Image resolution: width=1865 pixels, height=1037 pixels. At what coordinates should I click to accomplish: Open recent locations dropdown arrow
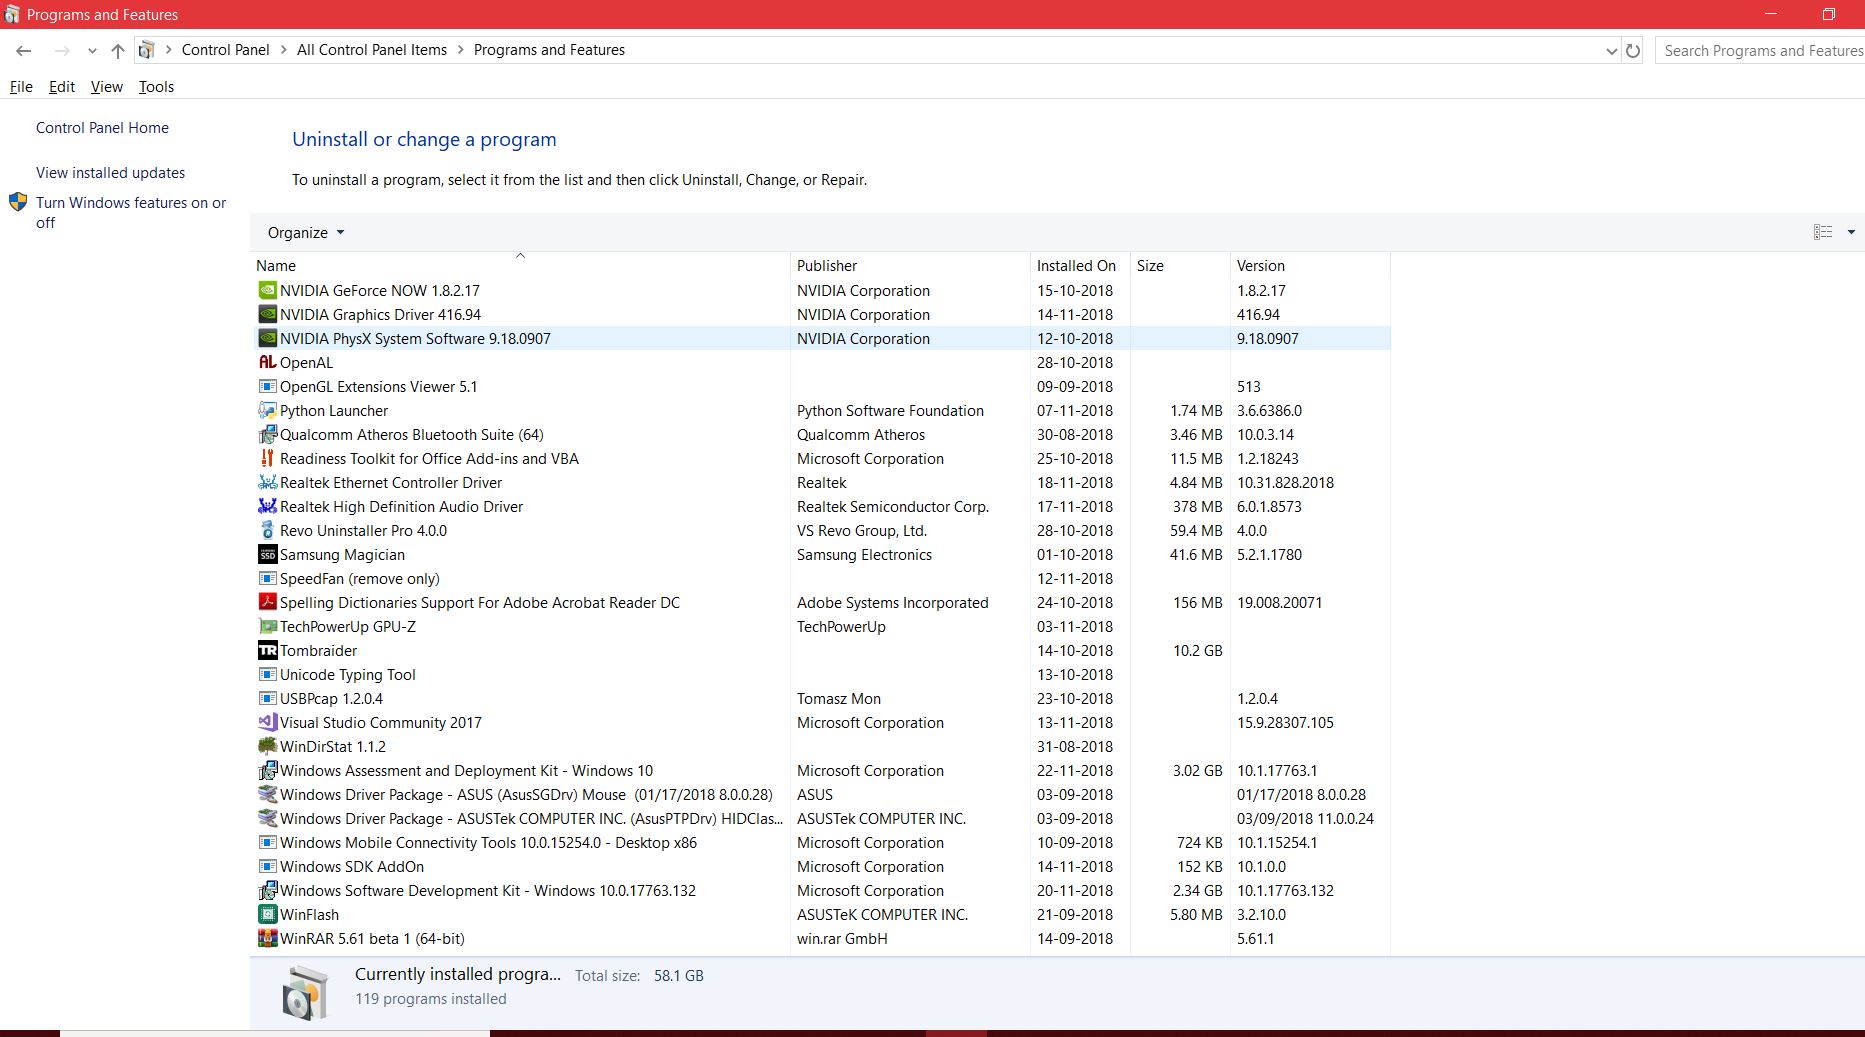click(92, 51)
